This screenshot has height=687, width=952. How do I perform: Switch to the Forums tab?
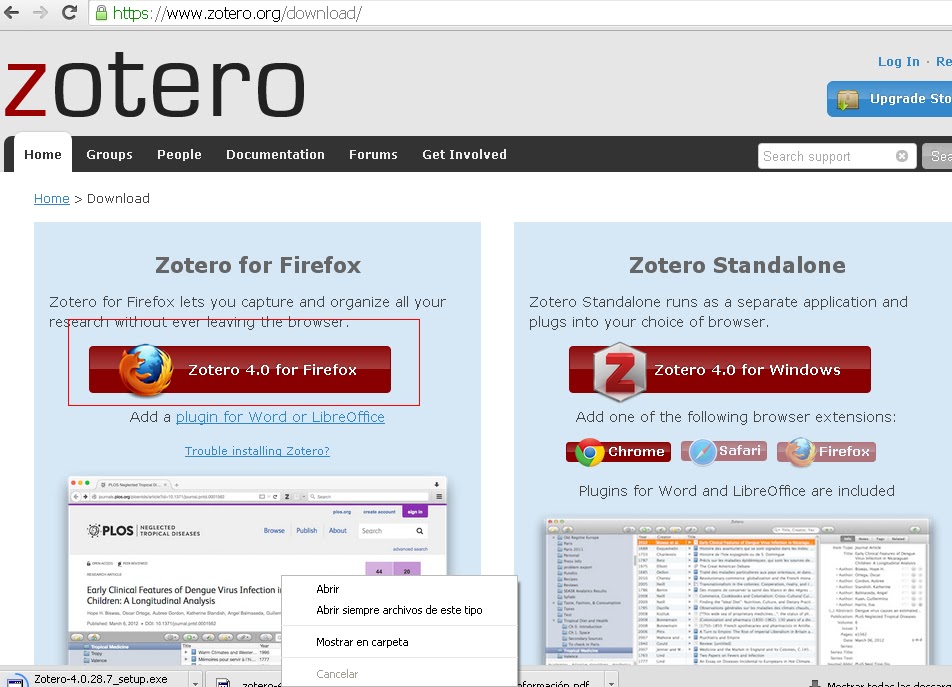pyautogui.click(x=373, y=155)
